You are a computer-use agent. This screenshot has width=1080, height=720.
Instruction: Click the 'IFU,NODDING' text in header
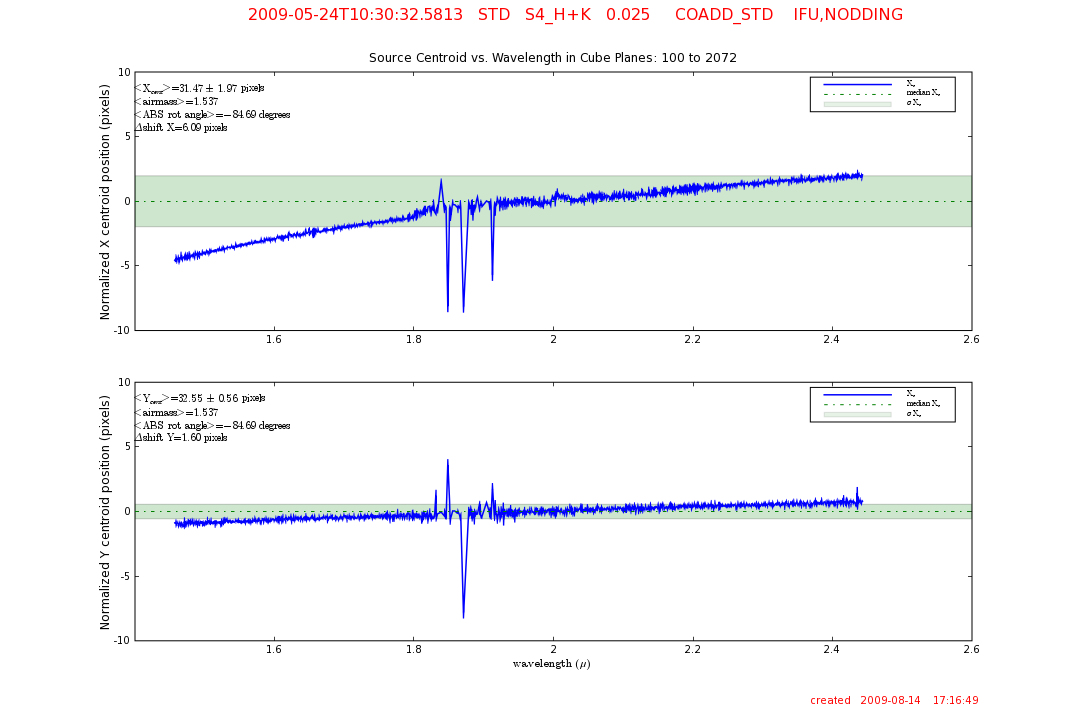848,15
